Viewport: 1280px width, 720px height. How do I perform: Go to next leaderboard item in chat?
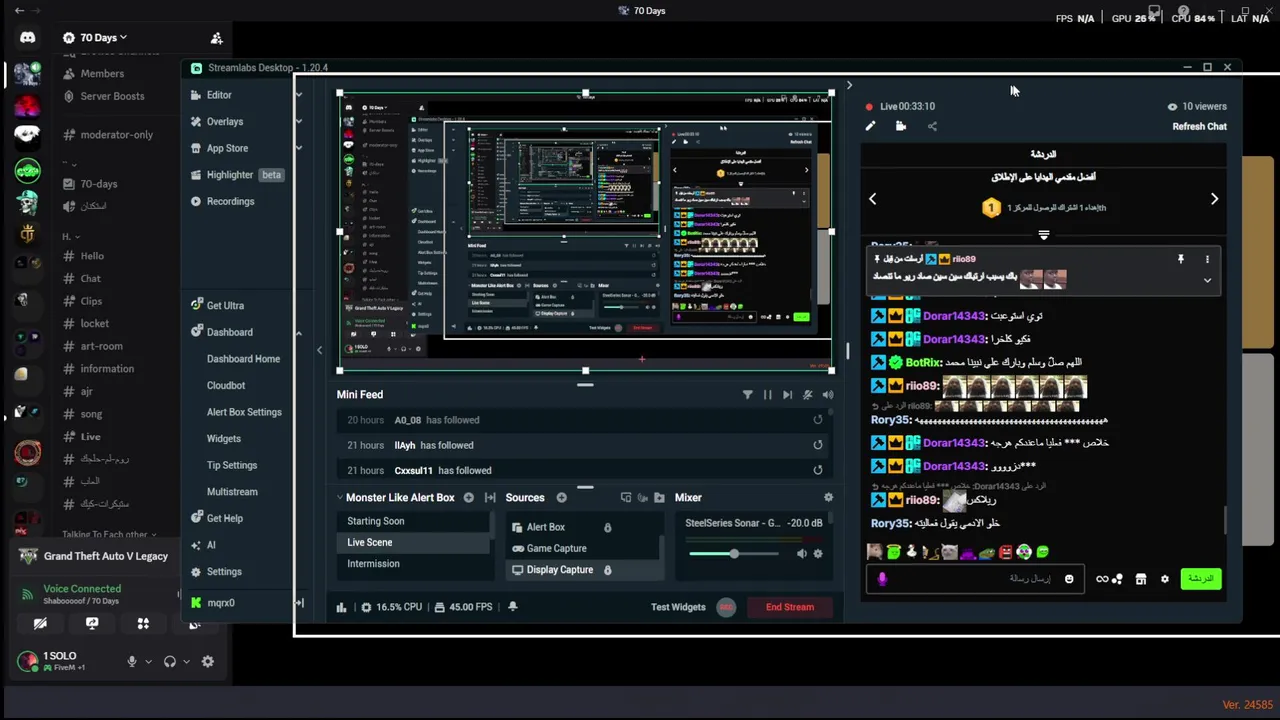(1214, 199)
